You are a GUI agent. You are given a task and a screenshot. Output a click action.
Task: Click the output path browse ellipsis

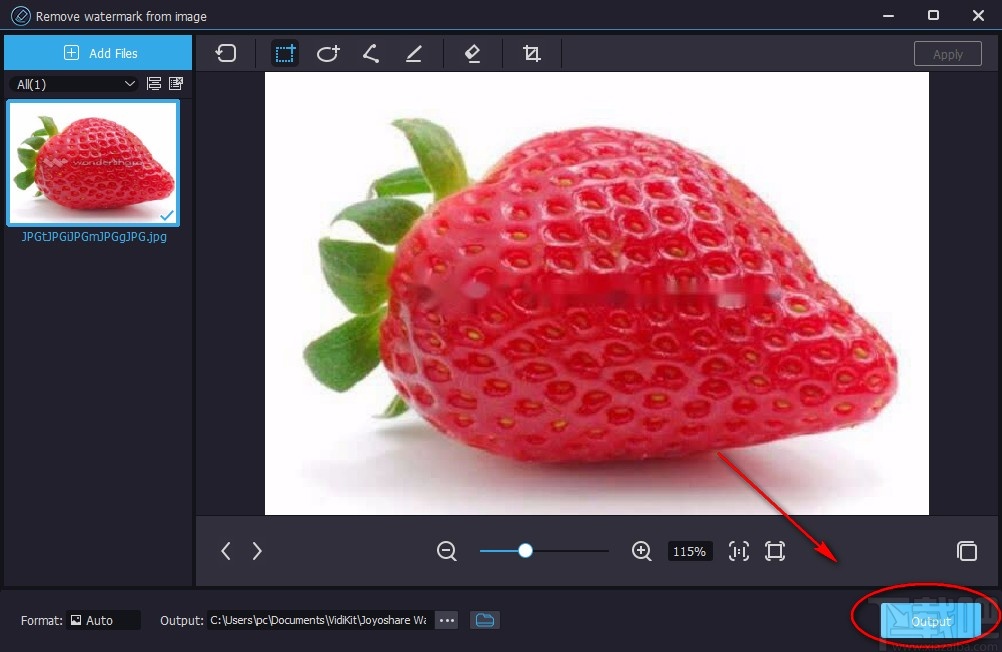pos(446,620)
